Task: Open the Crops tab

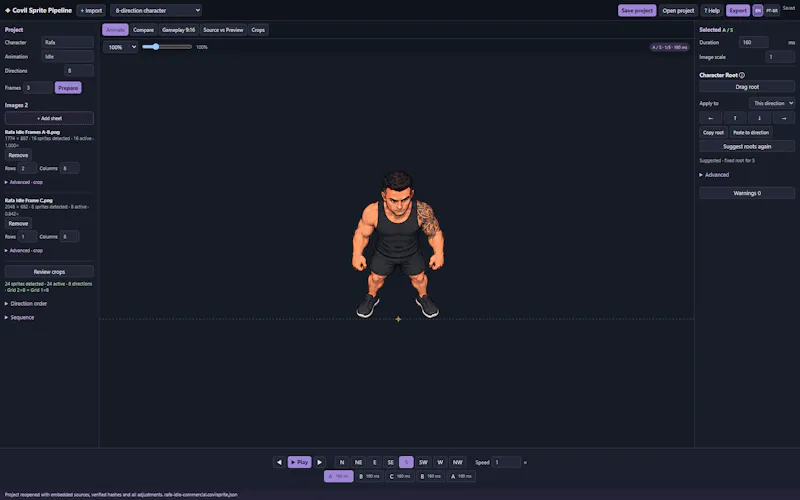Action: pos(258,30)
